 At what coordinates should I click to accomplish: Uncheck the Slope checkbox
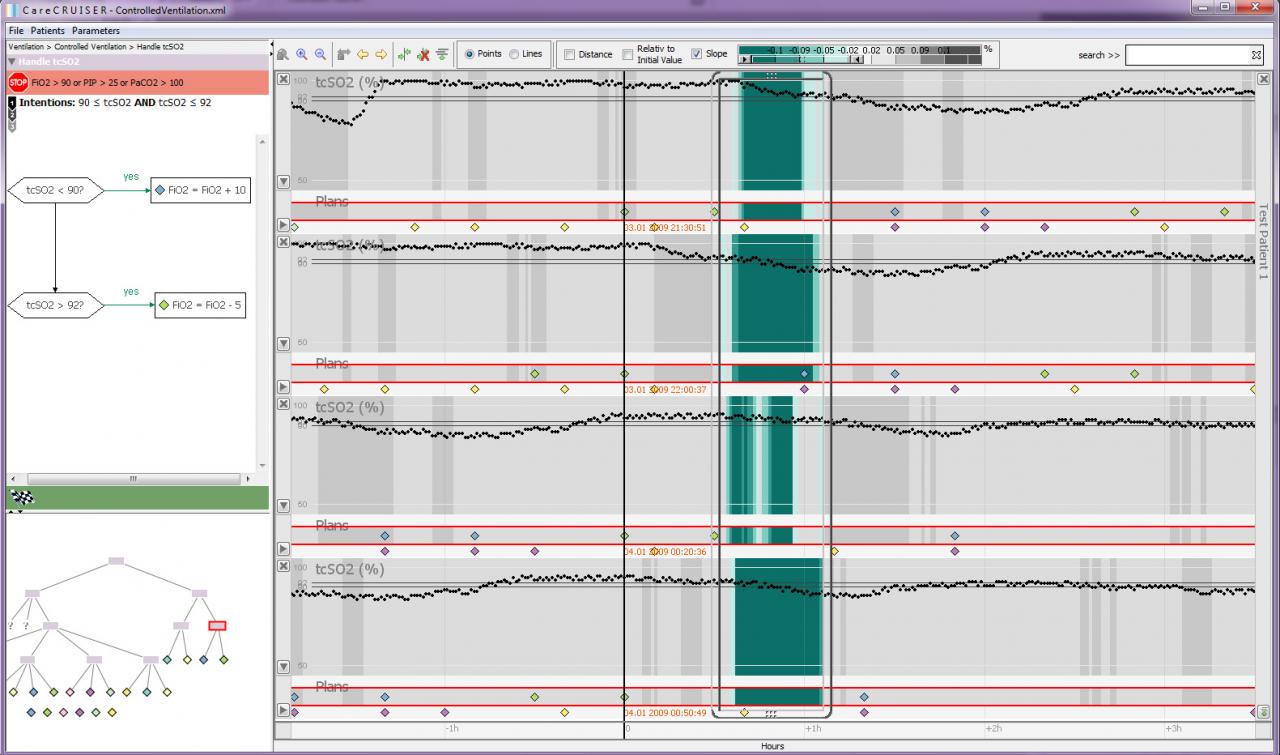[697, 54]
